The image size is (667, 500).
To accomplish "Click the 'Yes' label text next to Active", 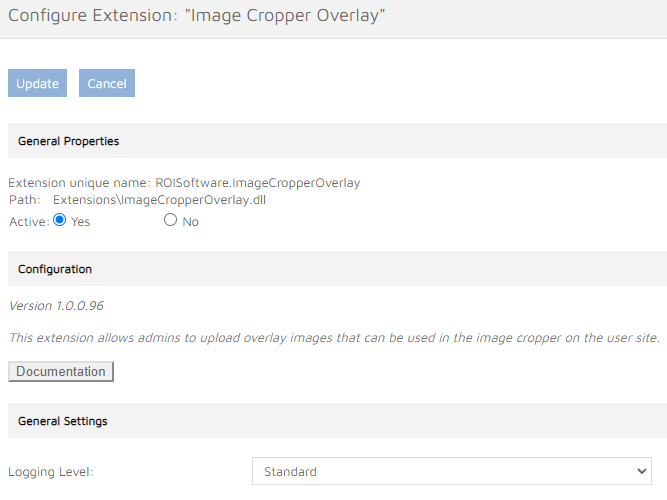I will coord(80,222).
